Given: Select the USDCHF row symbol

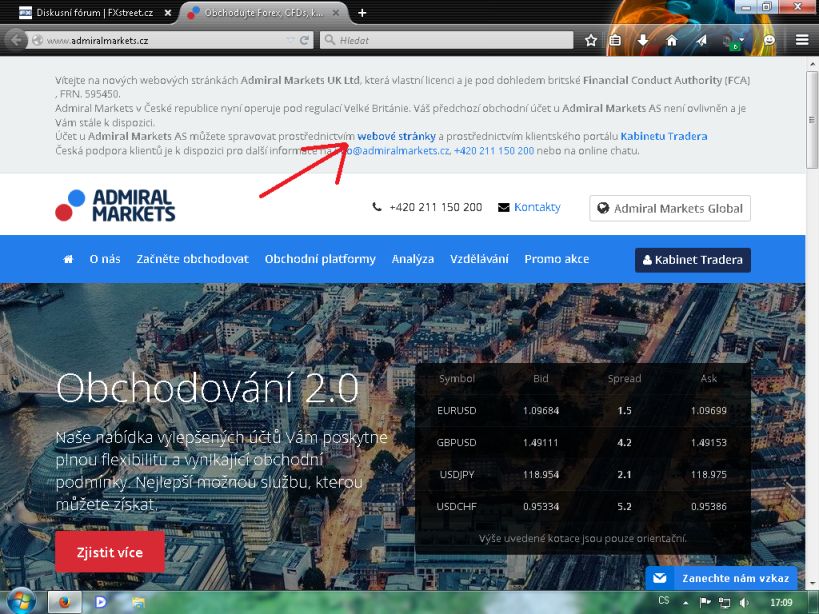Looking at the screenshot, I should point(457,506).
